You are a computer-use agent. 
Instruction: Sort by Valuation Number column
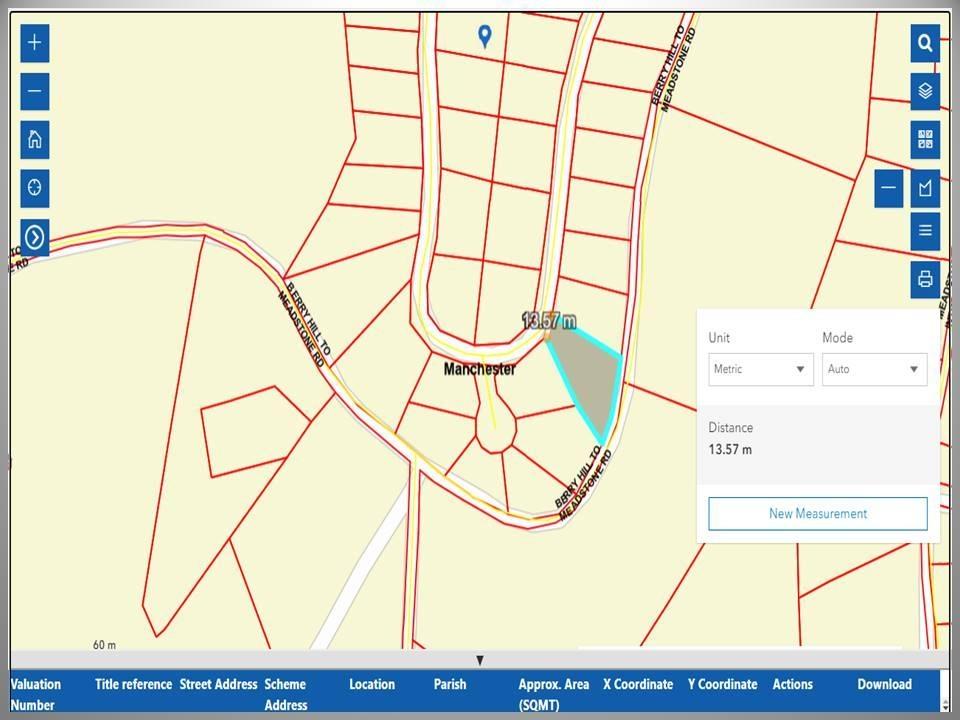point(36,694)
